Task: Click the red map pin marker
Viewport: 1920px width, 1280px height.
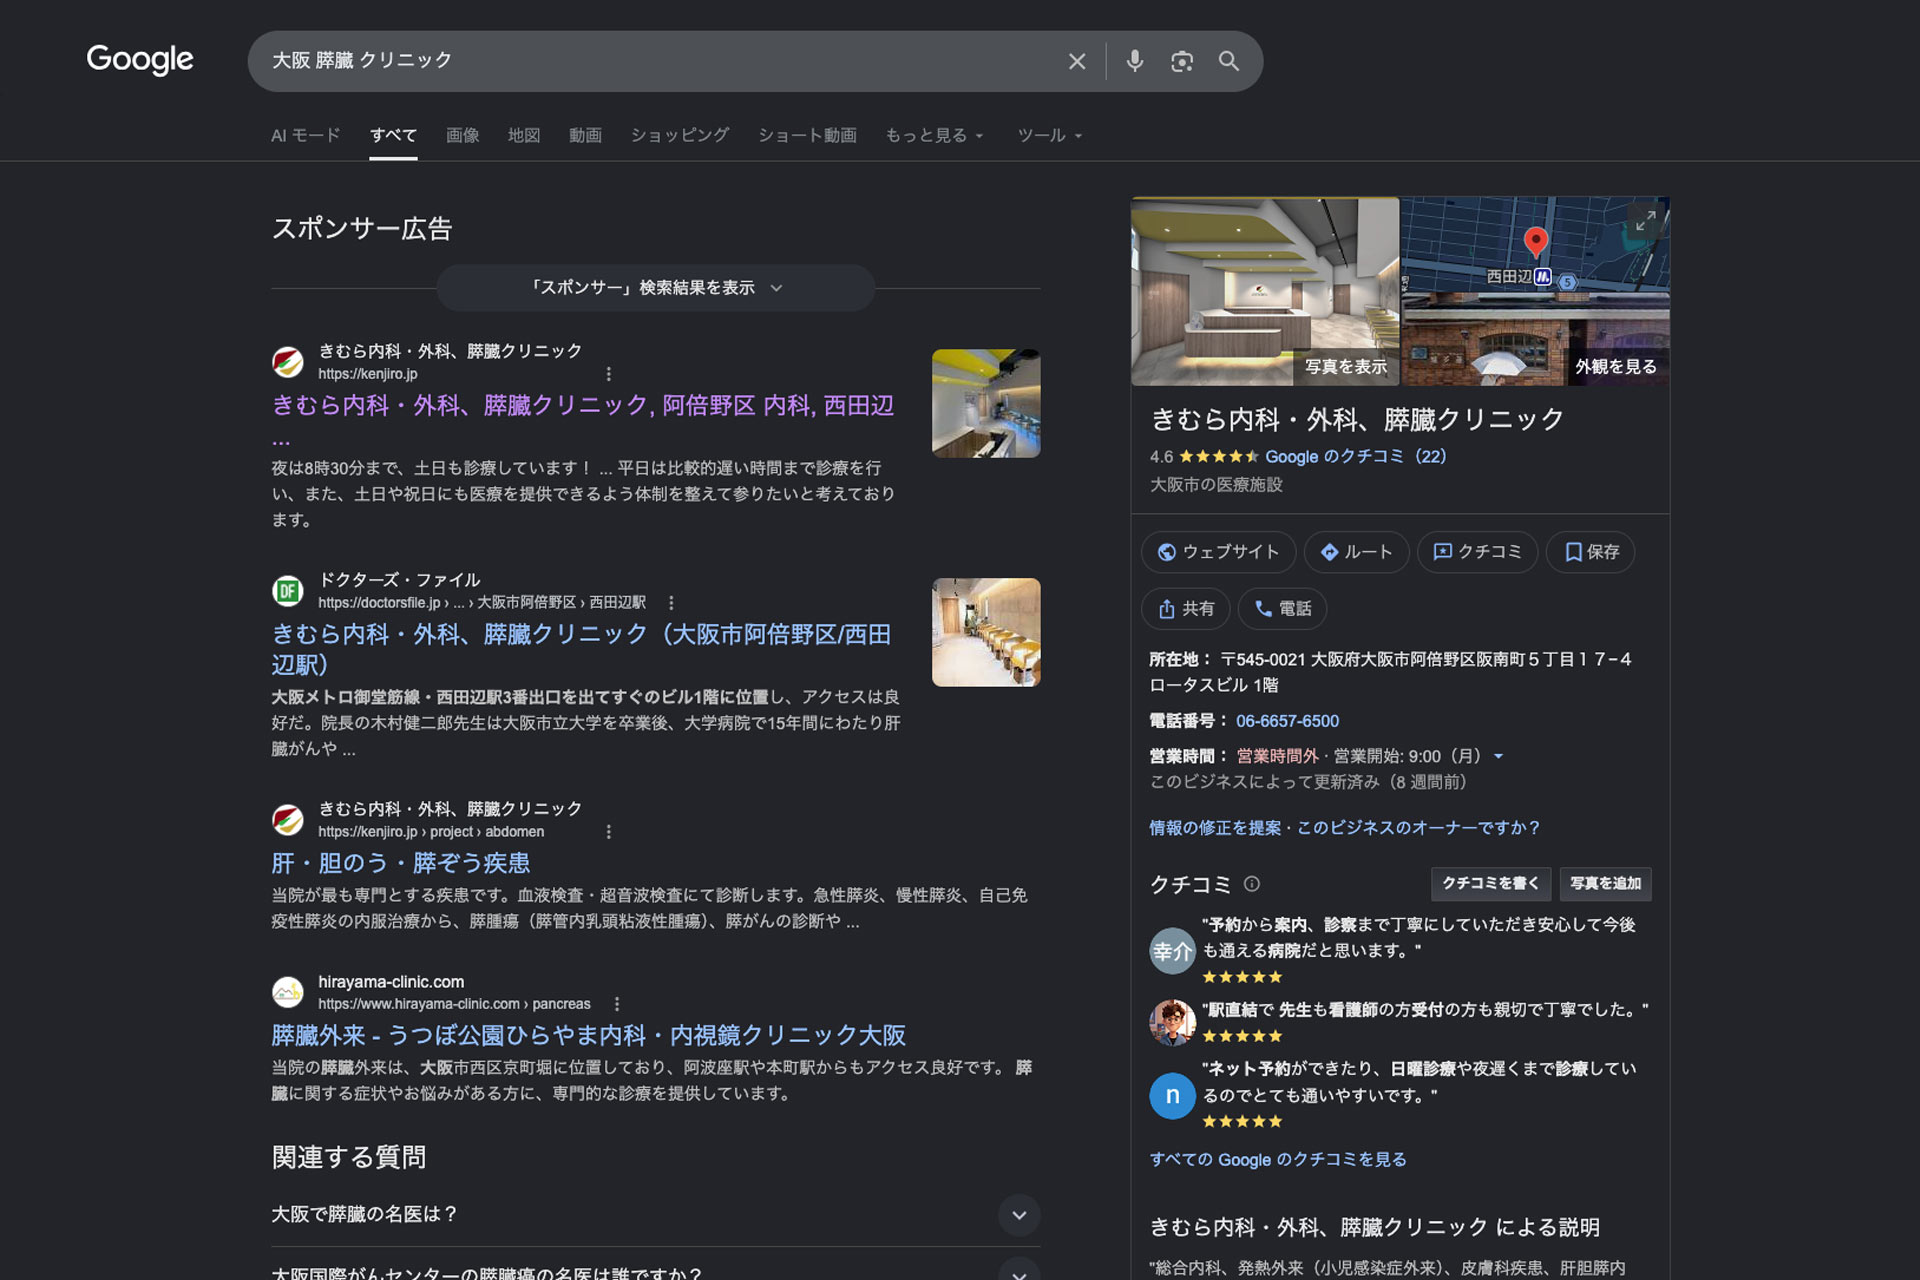Action: [x=1535, y=242]
